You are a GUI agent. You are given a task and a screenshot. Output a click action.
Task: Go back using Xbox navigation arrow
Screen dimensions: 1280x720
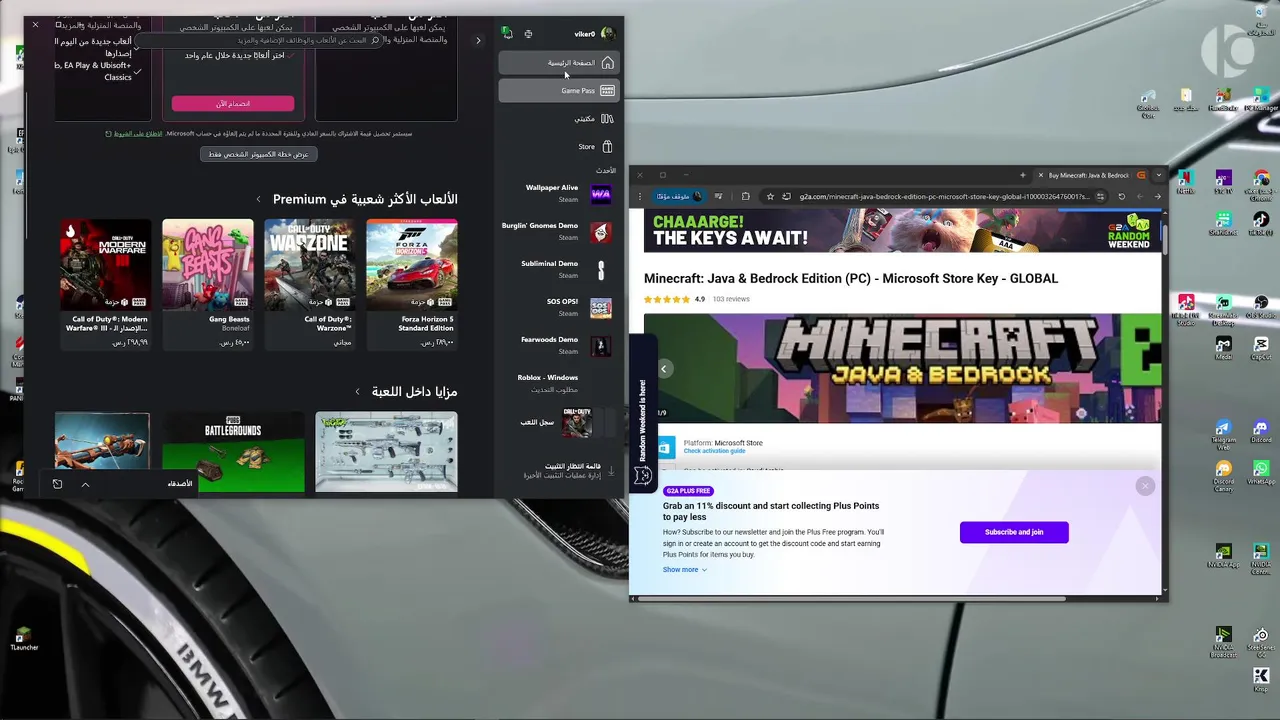coord(478,41)
